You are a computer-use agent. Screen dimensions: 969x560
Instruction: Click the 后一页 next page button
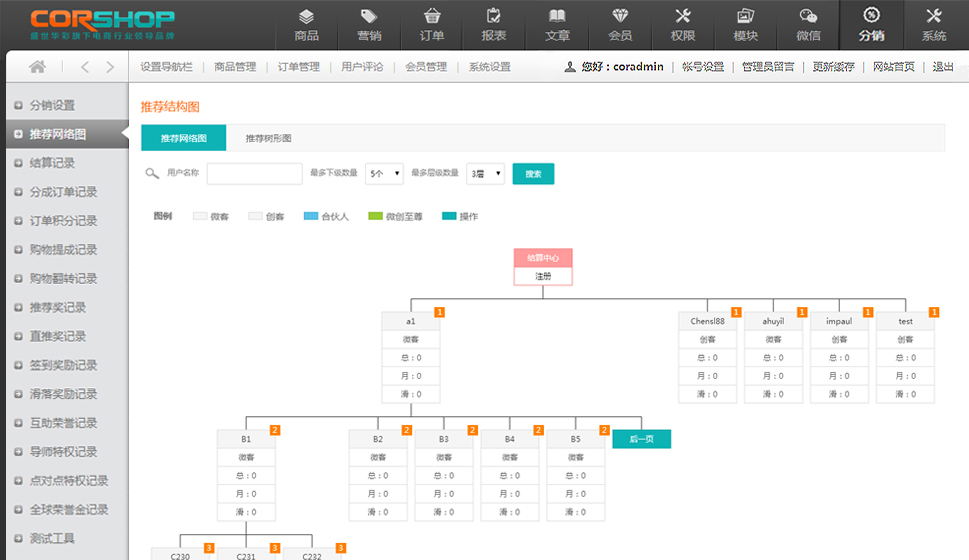pyautogui.click(x=641, y=439)
